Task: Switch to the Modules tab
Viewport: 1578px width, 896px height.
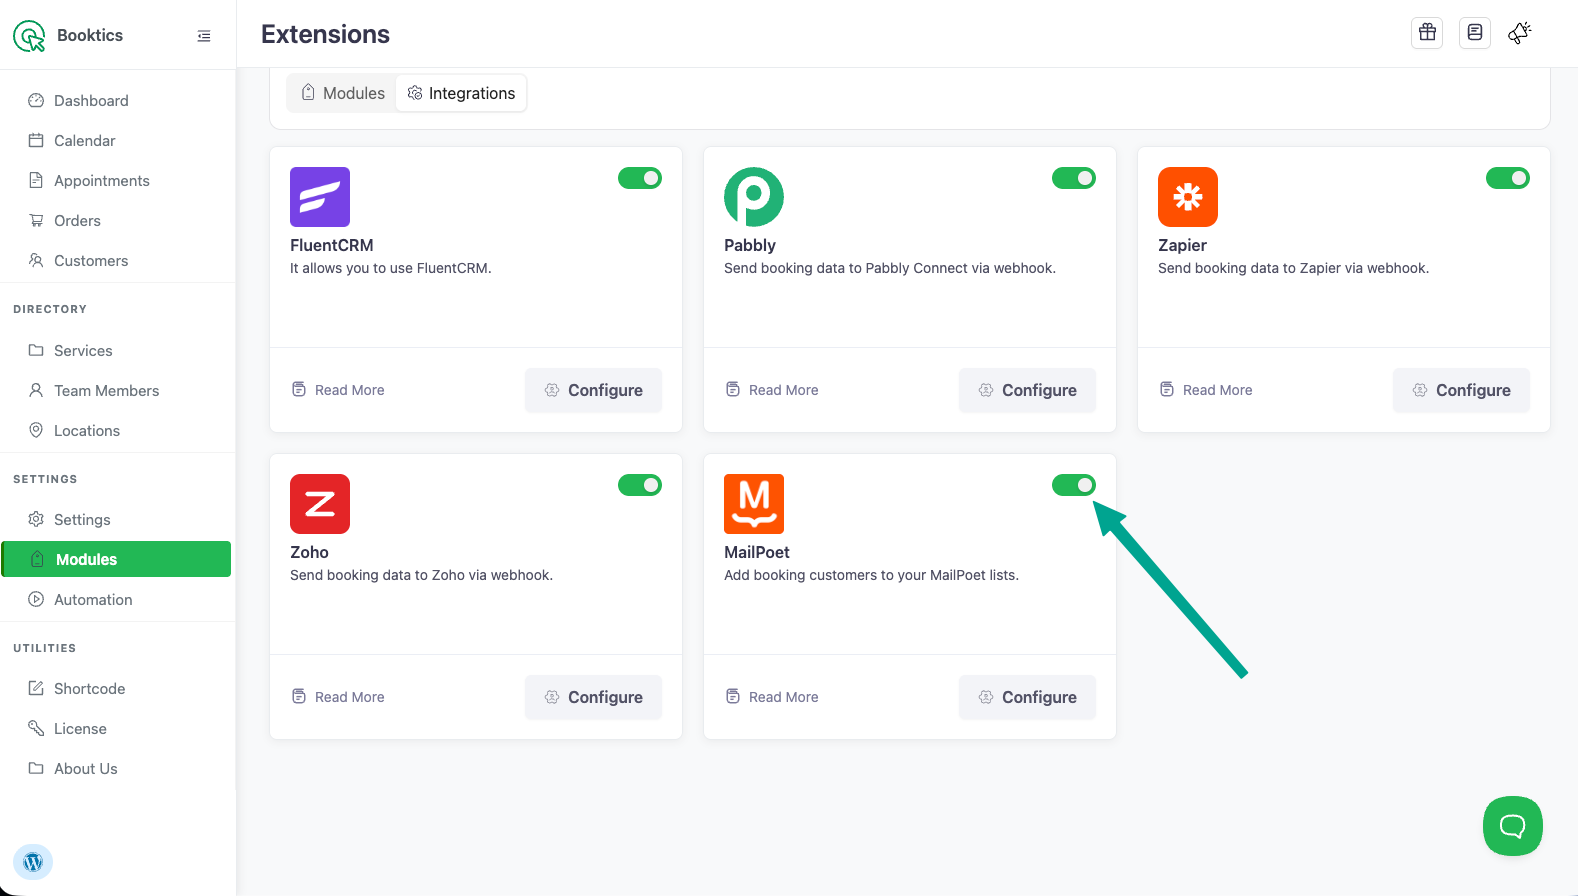Action: pyautogui.click(x=343, y=93)
